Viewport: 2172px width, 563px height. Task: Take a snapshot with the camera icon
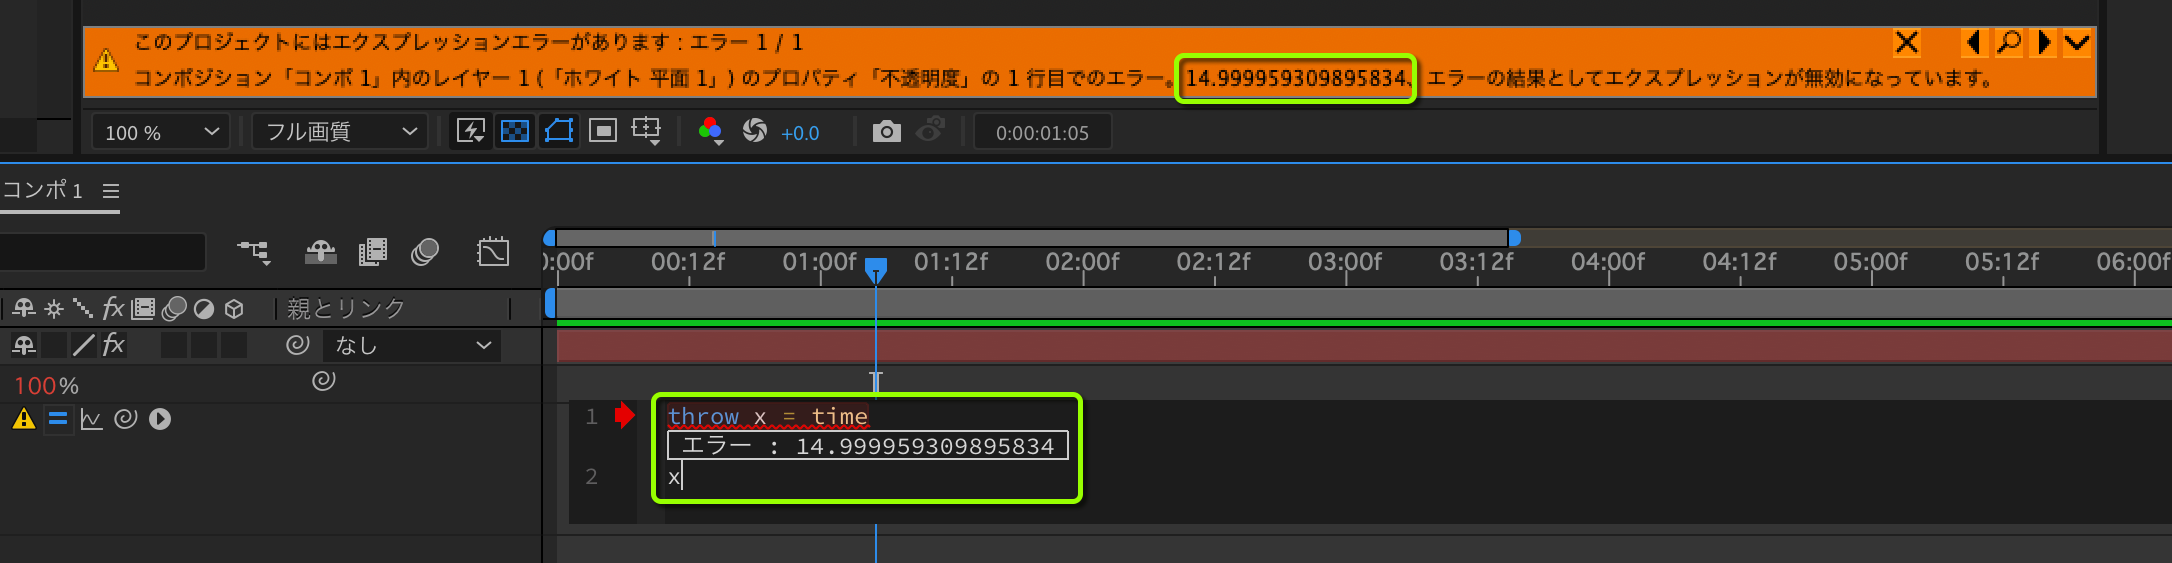point(886,132)
